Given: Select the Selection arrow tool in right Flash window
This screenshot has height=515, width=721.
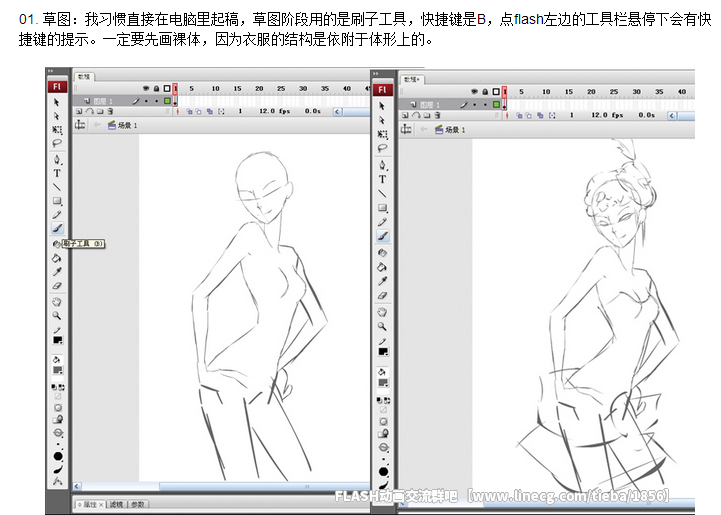Looking at the screenshot, I should (x=382, y=106).
